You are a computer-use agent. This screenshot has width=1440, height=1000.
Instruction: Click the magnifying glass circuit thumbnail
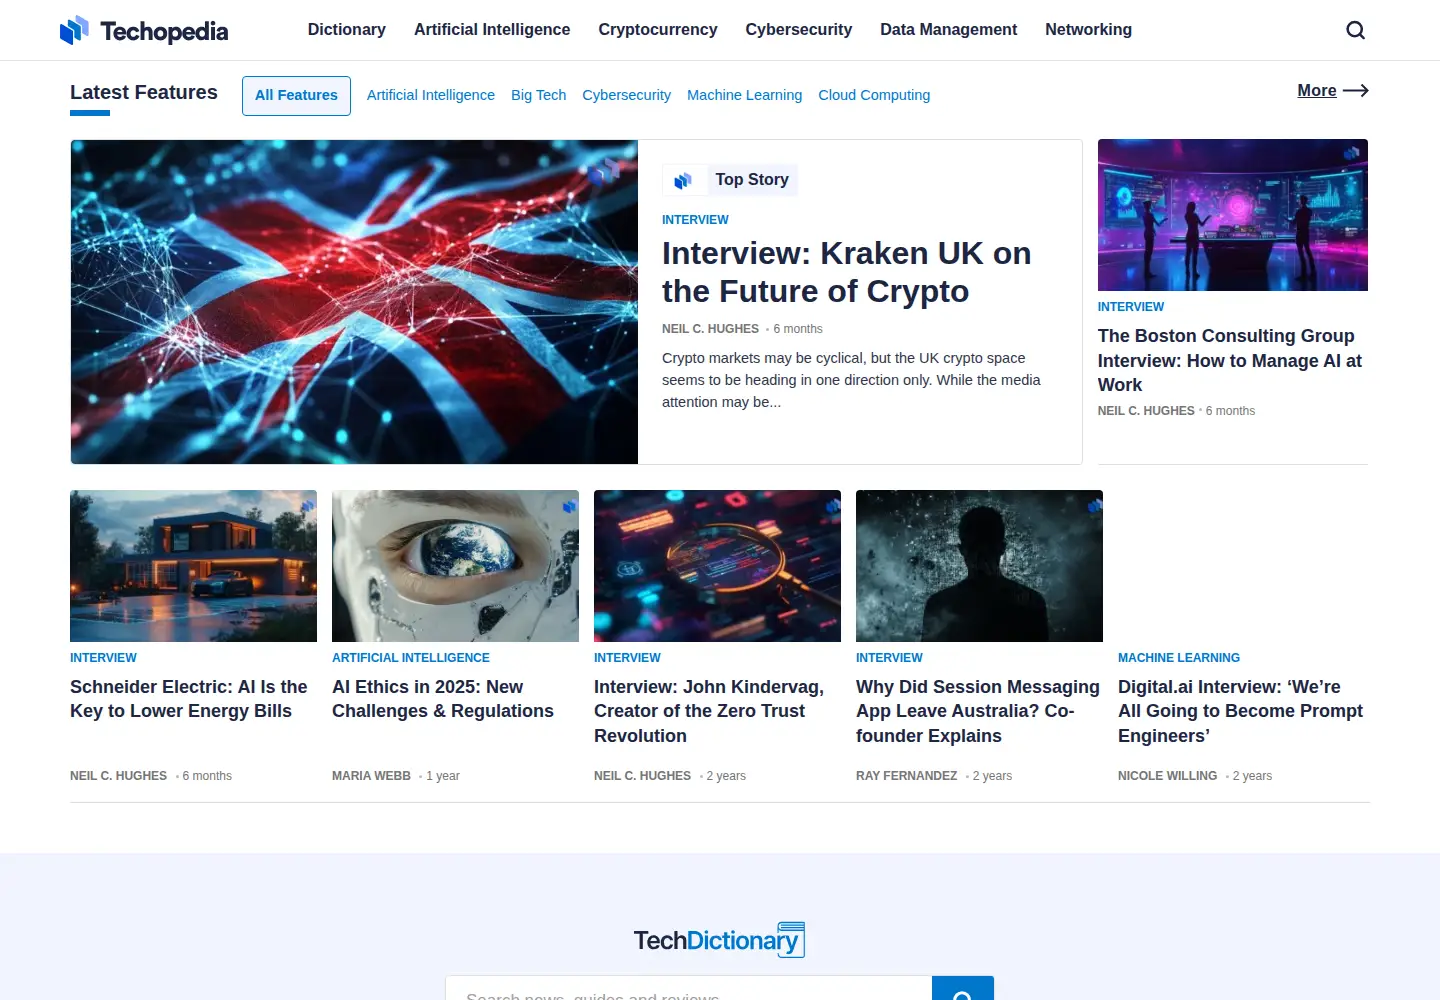717,566
